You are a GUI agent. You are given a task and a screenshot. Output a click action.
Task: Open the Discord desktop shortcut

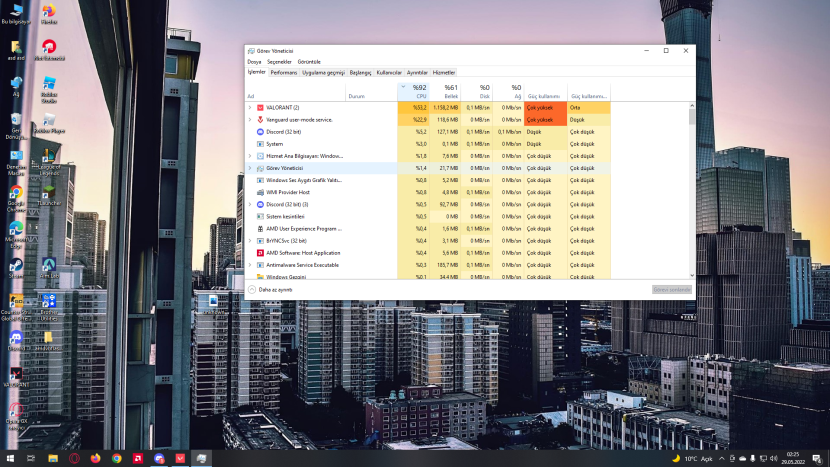click(16, 340)
